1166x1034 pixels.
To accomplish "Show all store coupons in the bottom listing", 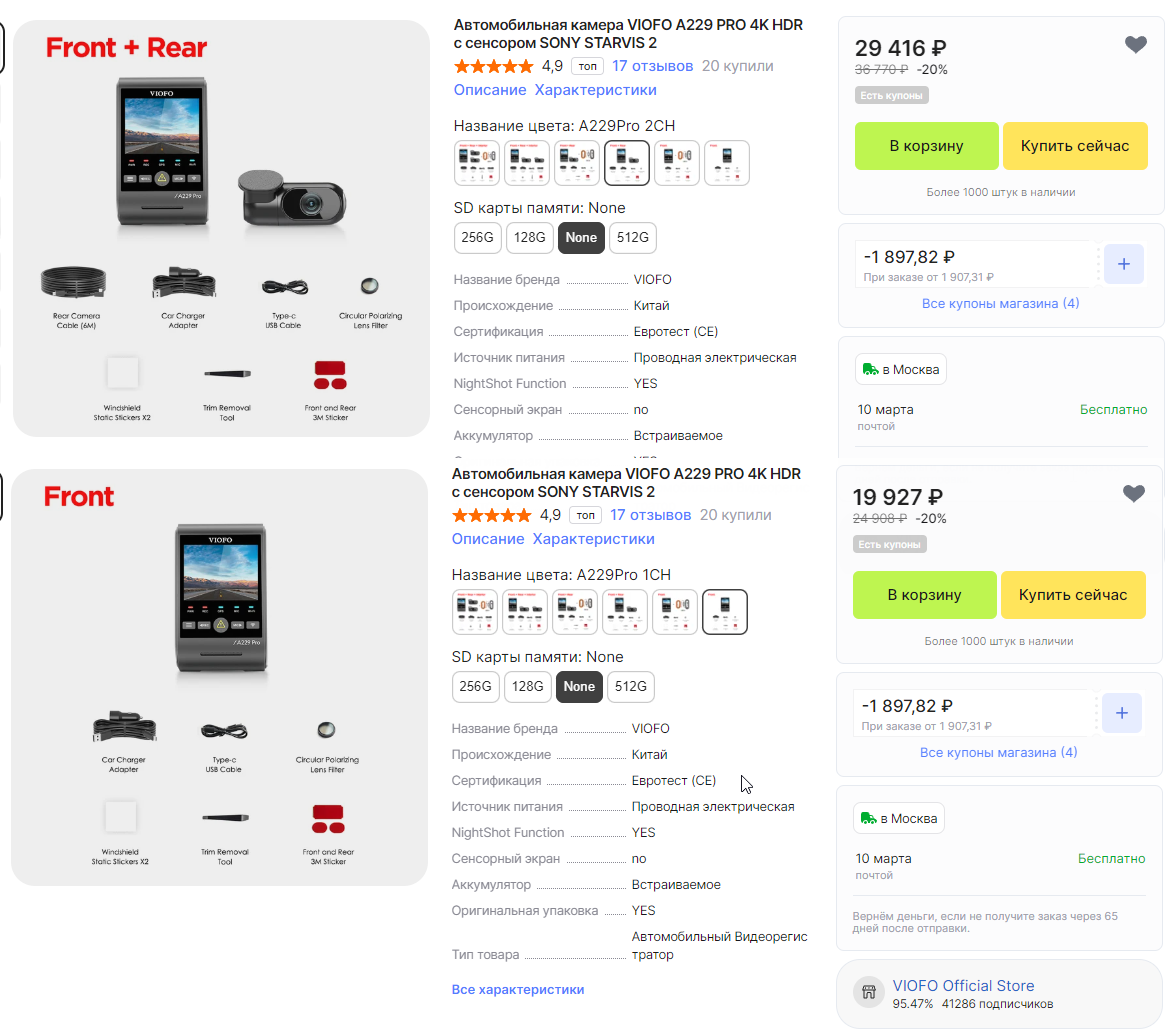I will click(998, 752).
